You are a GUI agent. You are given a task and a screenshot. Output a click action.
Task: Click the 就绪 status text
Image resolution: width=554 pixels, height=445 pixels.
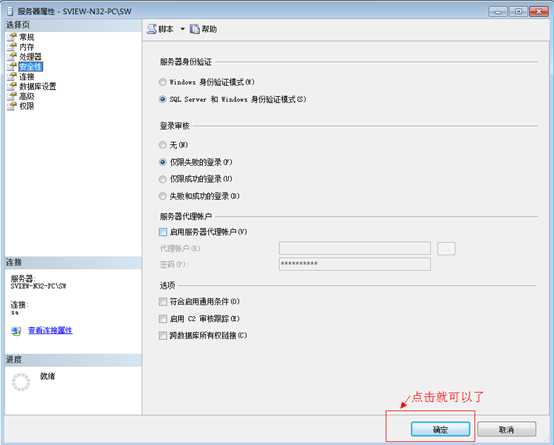tap(47, 376)
